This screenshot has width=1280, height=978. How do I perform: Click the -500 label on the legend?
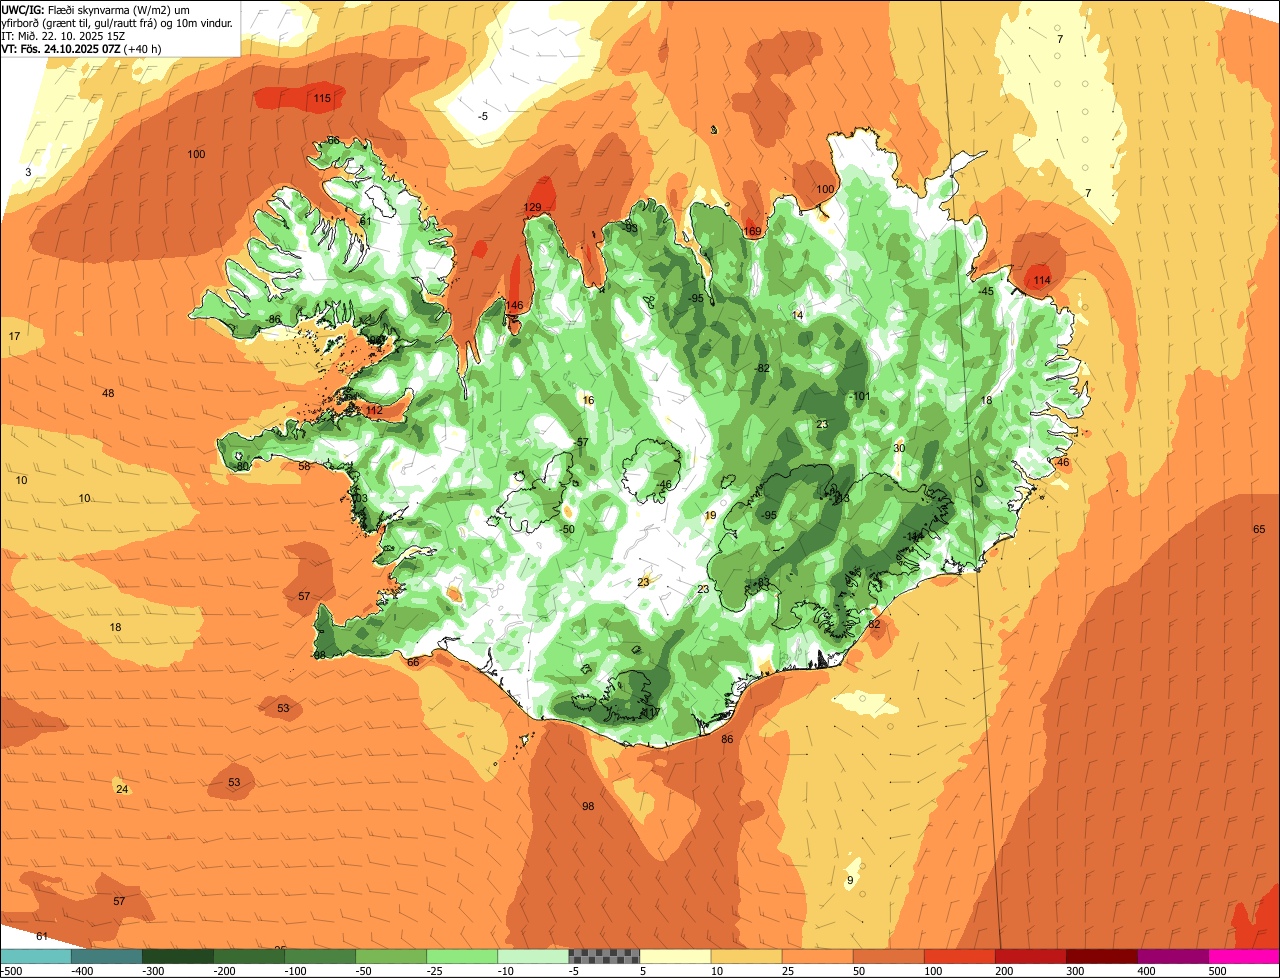point(12,971)
